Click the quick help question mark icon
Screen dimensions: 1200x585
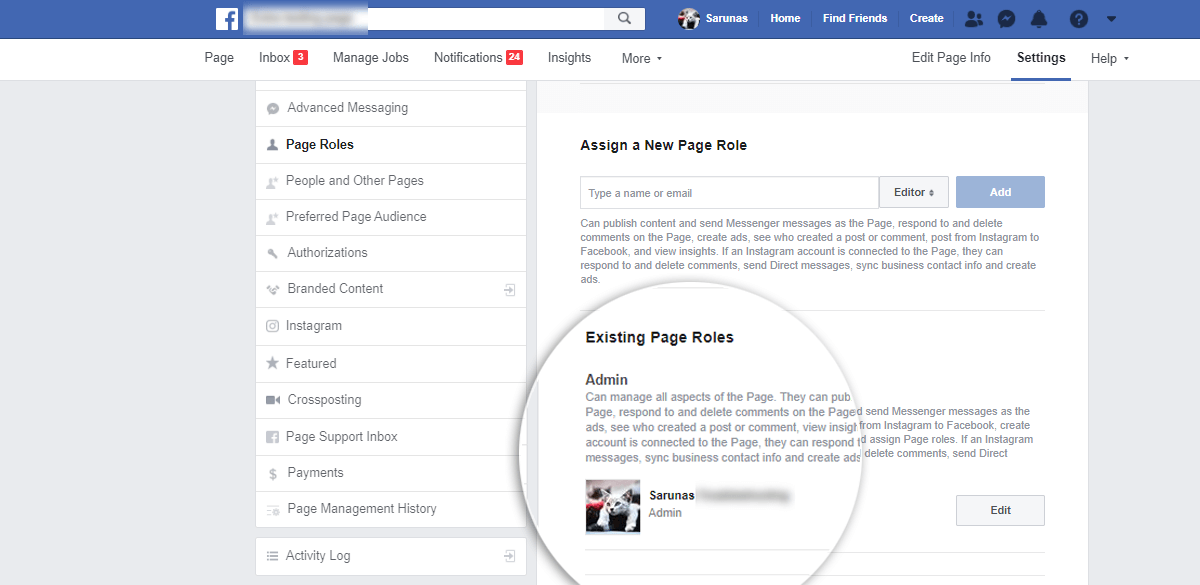(x=1078, y=18)
